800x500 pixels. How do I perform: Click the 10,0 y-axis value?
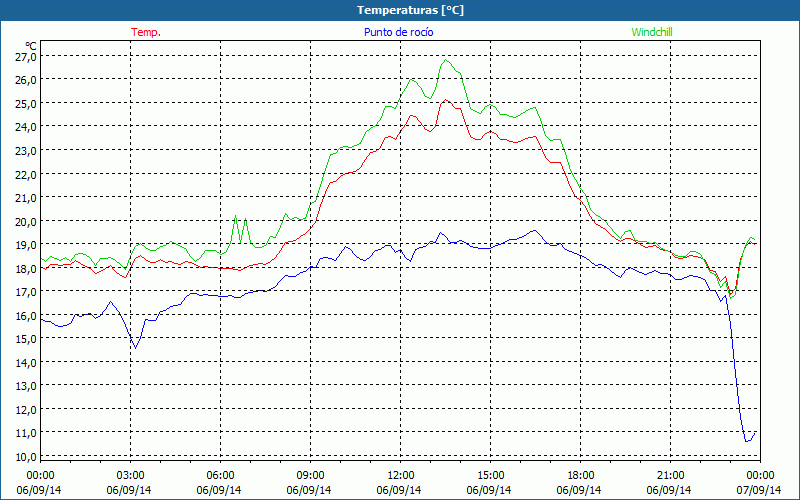pos(25,457)
